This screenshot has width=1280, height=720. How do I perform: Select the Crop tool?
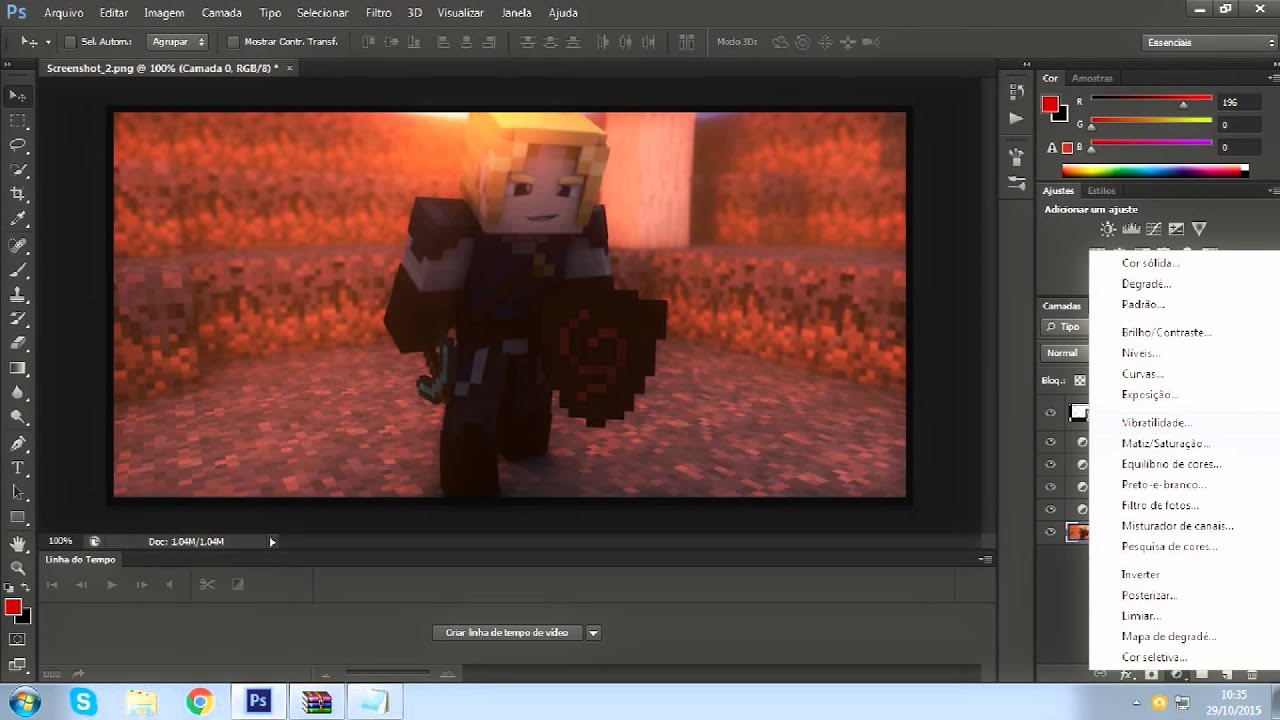point(18,194)
